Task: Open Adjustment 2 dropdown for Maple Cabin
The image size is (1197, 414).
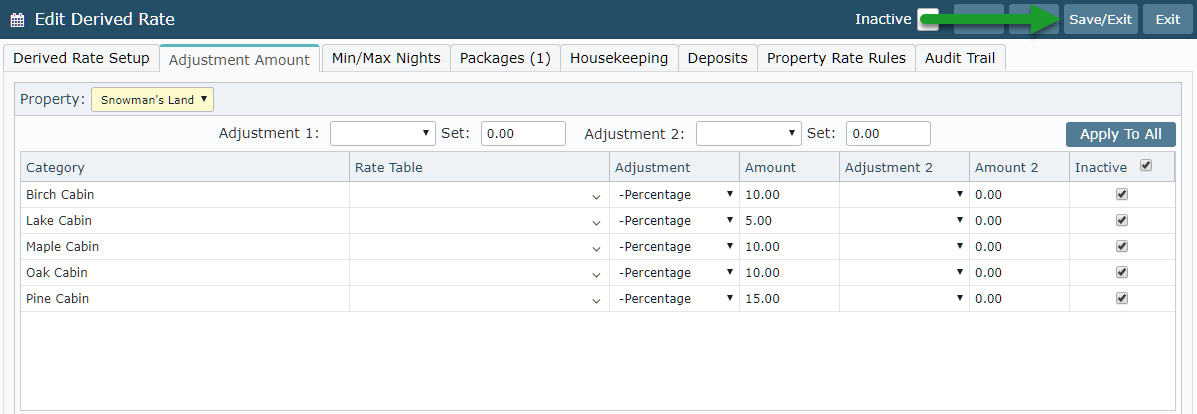Action: tap(905, 247)
